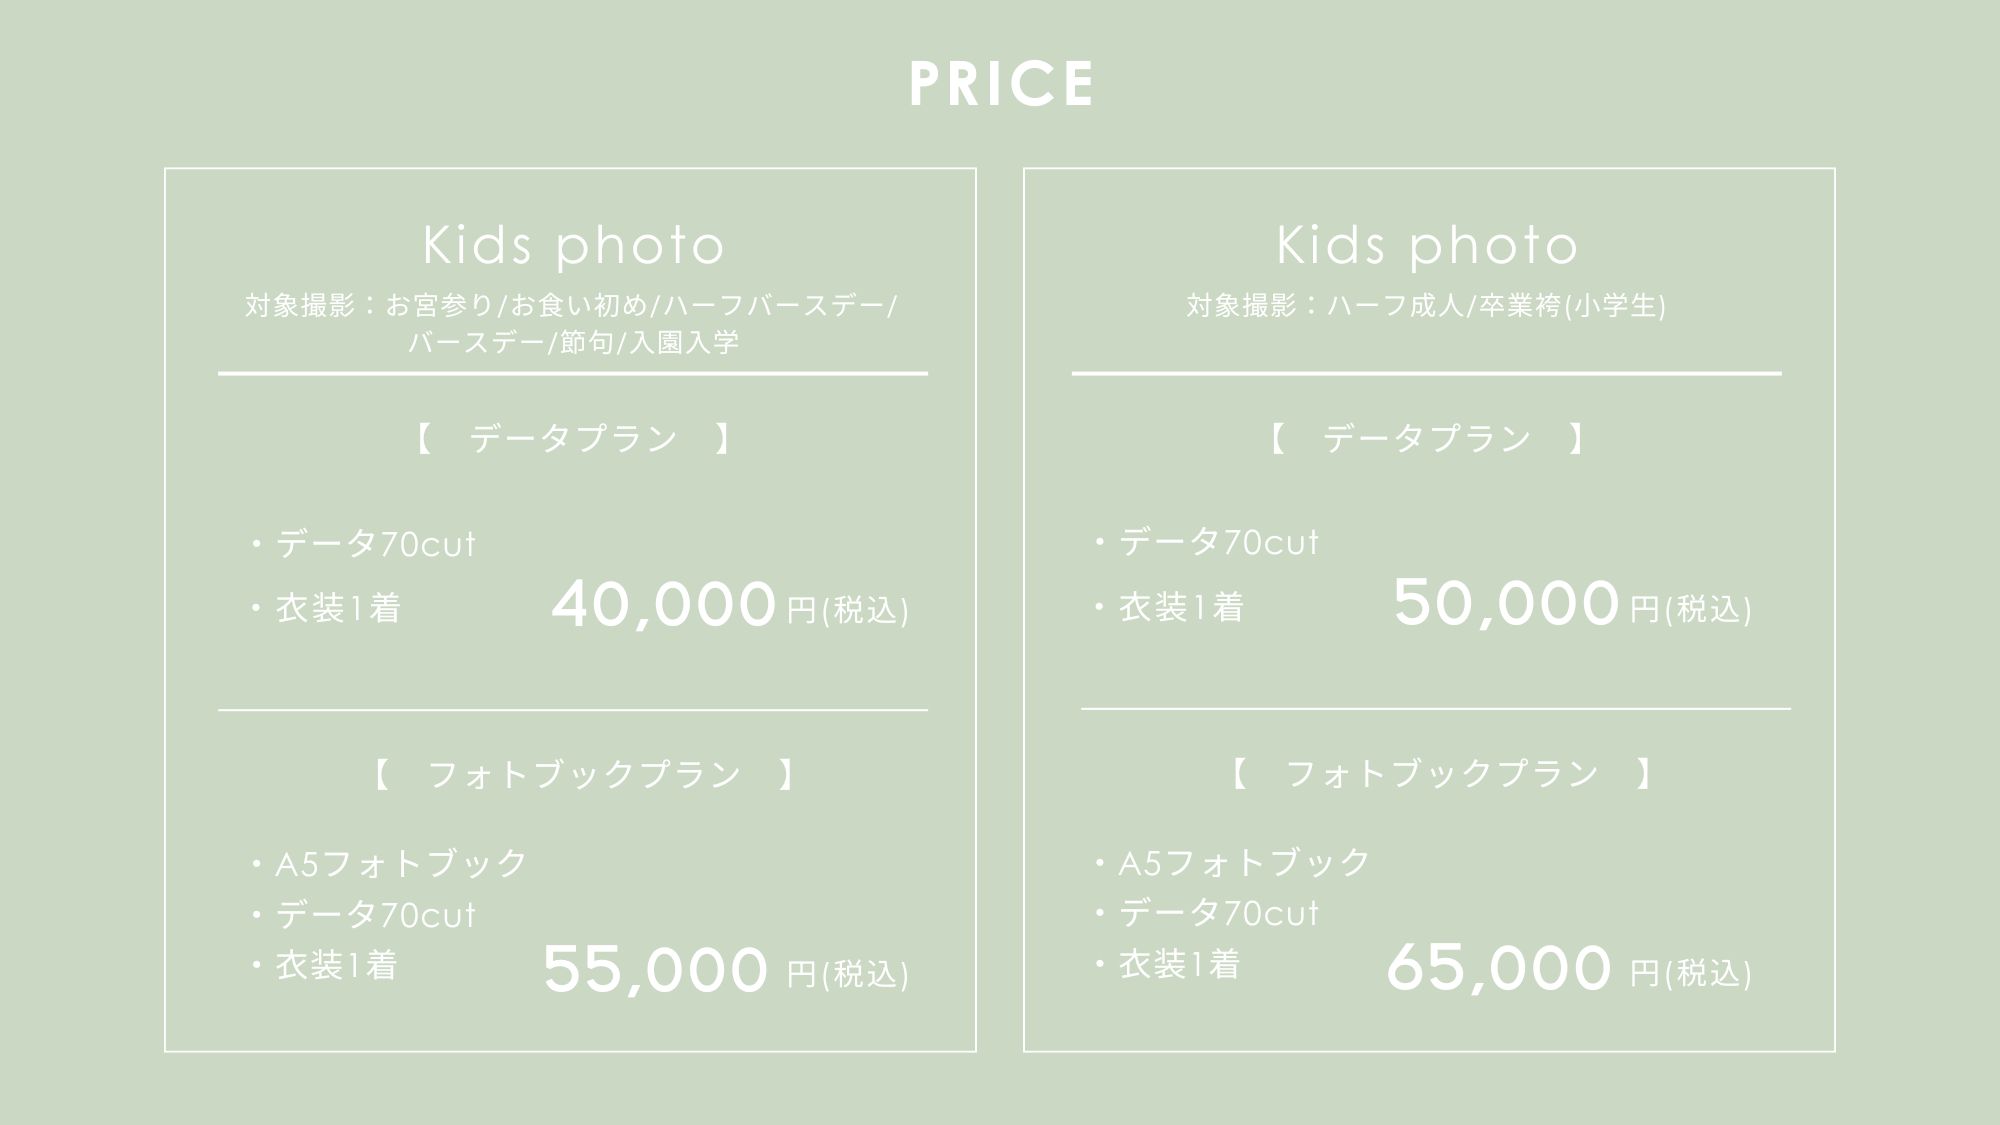Select the right panel's データプラン heading
The height and width of the screenshot is (1125, 2000).
(1427, 439)
